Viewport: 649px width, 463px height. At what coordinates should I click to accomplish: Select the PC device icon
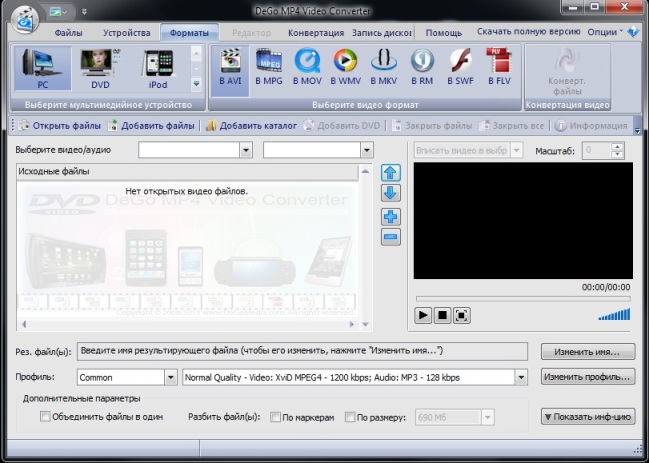[x=43, y=69]
